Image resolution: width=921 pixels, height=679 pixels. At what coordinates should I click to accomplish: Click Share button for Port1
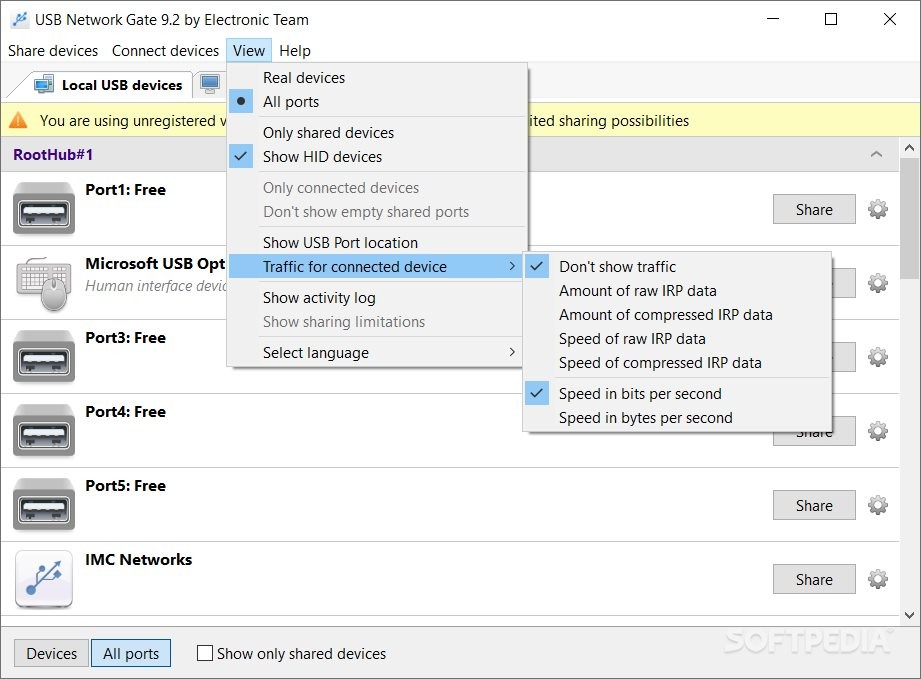[x=814, y=209]
